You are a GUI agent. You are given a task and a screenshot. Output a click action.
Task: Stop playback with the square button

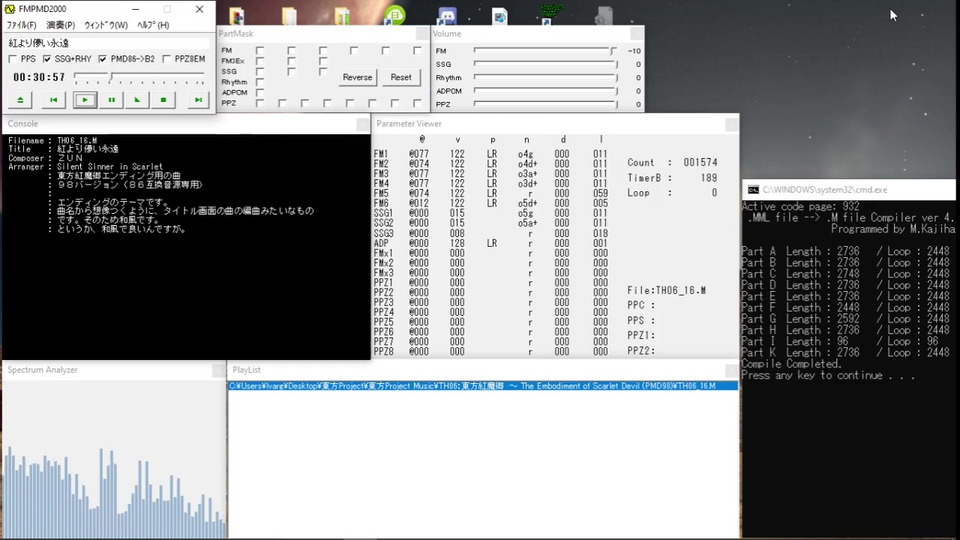[x=163, y=100]
